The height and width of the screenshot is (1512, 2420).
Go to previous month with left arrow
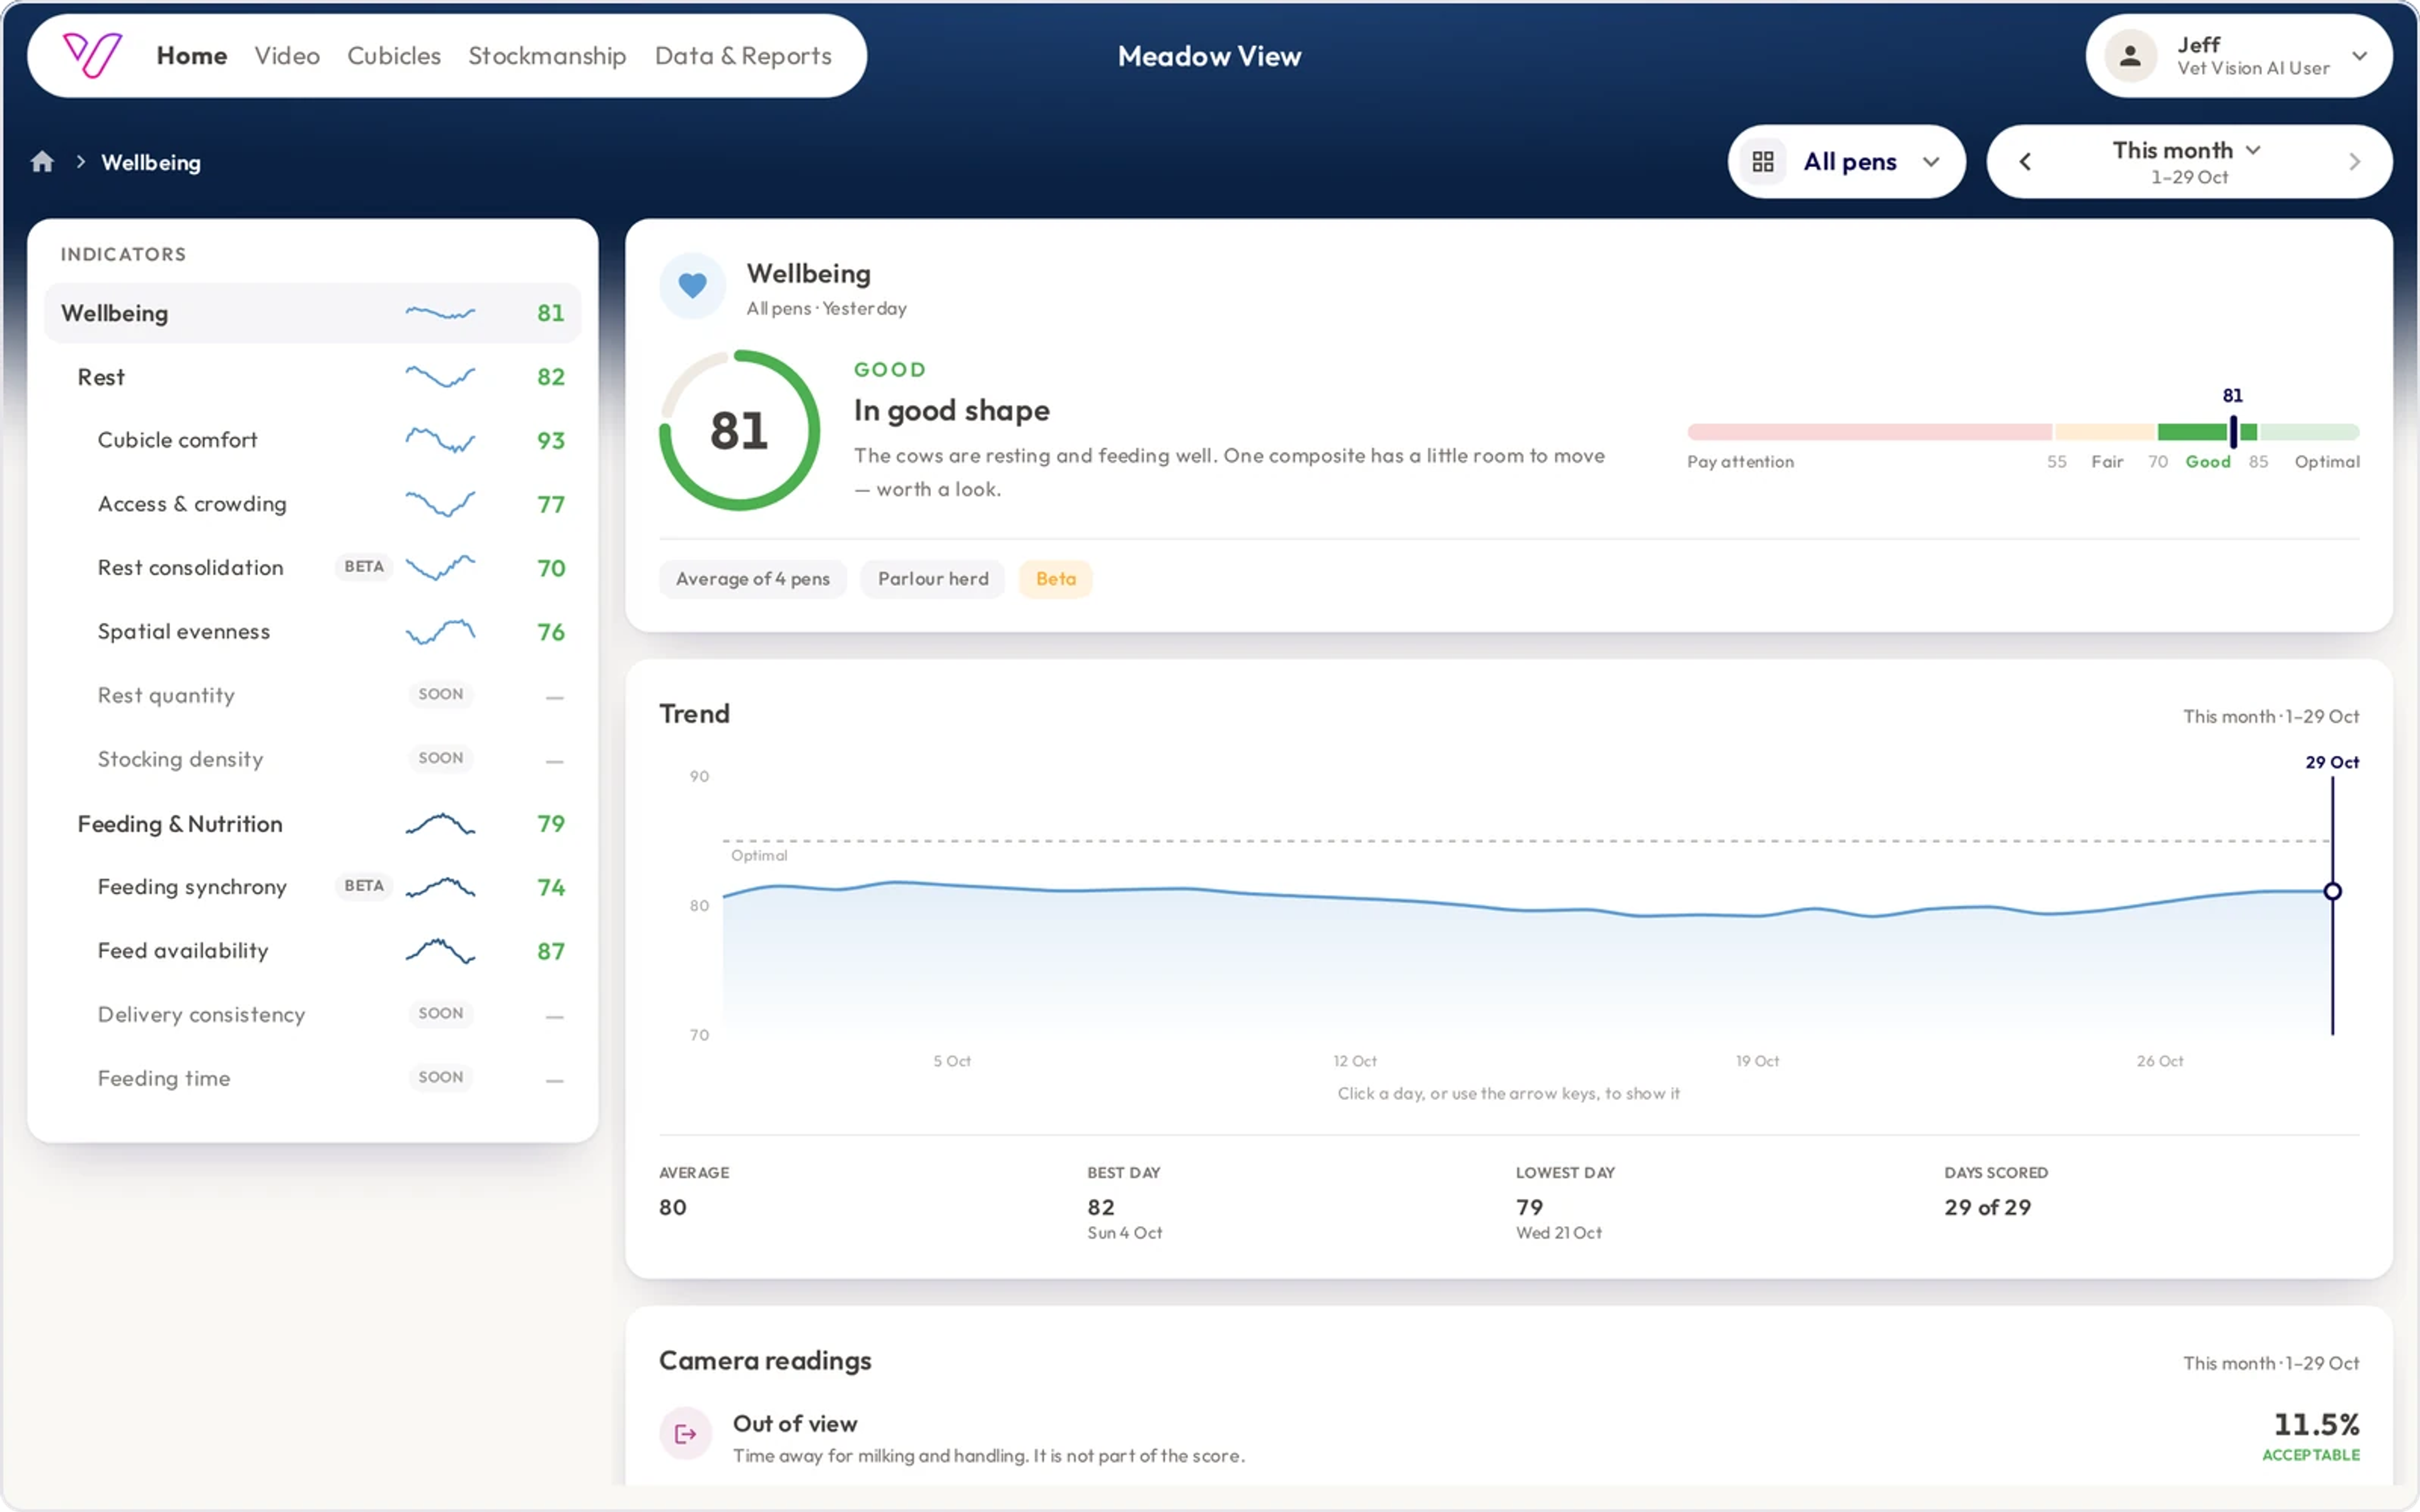coord(2025,162)
